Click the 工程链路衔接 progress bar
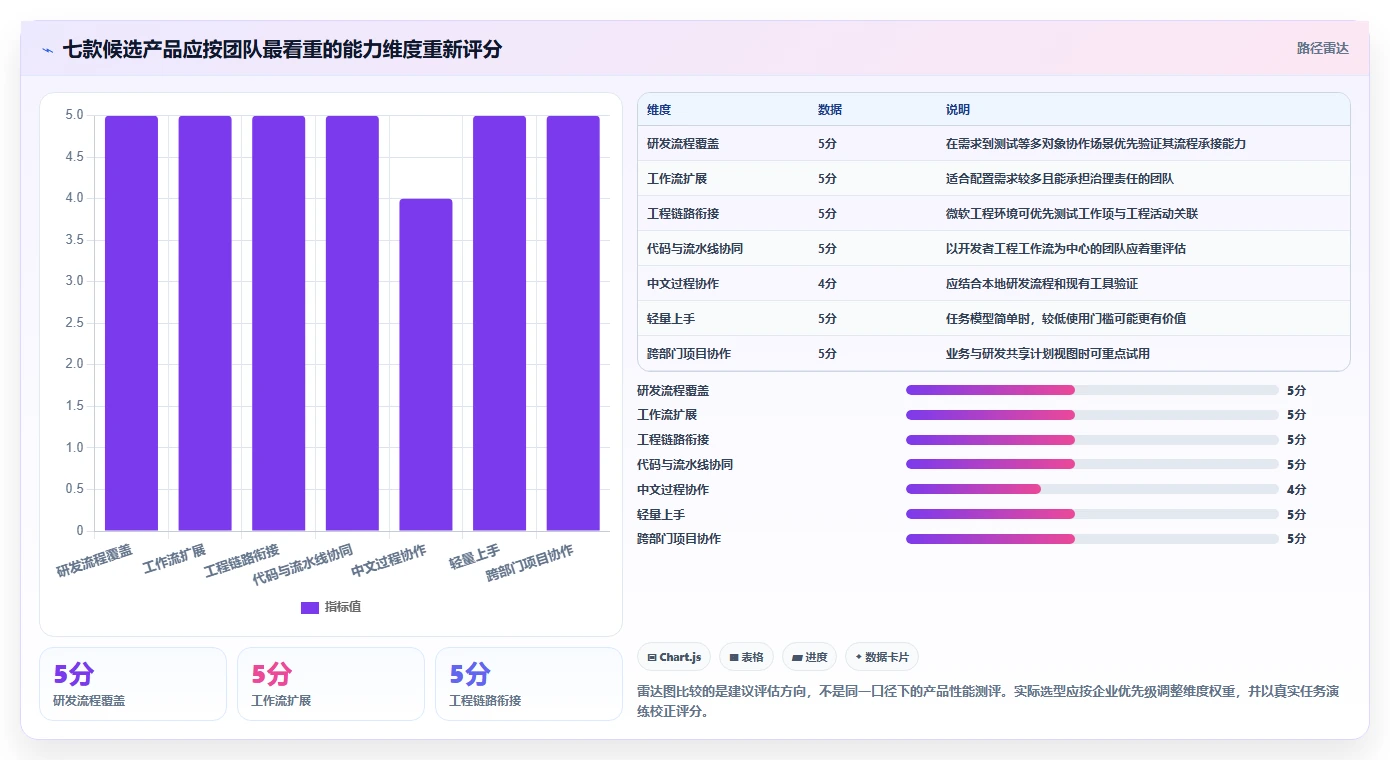 [1092, 440]
